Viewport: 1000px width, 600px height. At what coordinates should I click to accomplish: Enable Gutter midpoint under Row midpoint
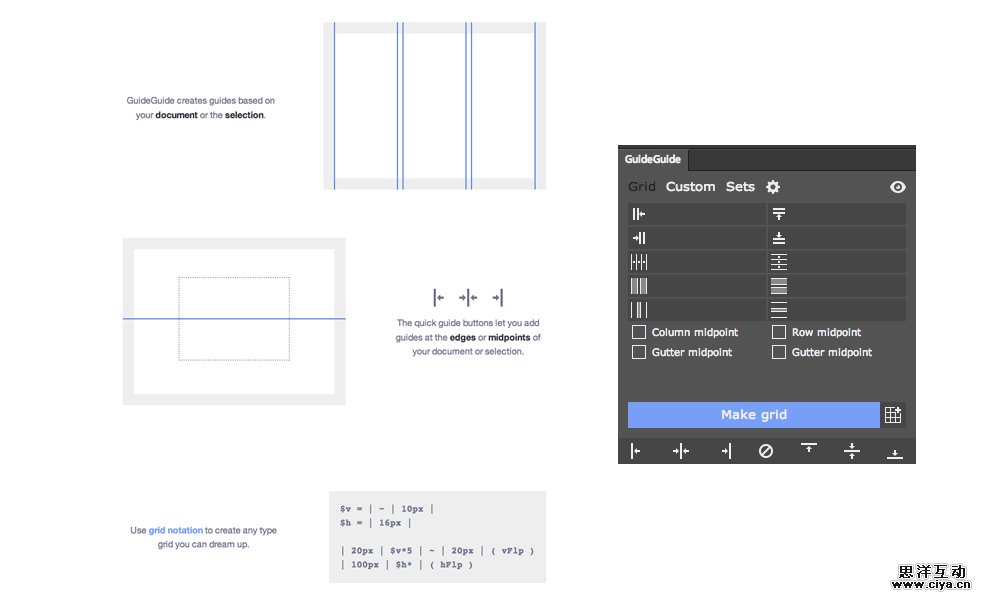779,352
